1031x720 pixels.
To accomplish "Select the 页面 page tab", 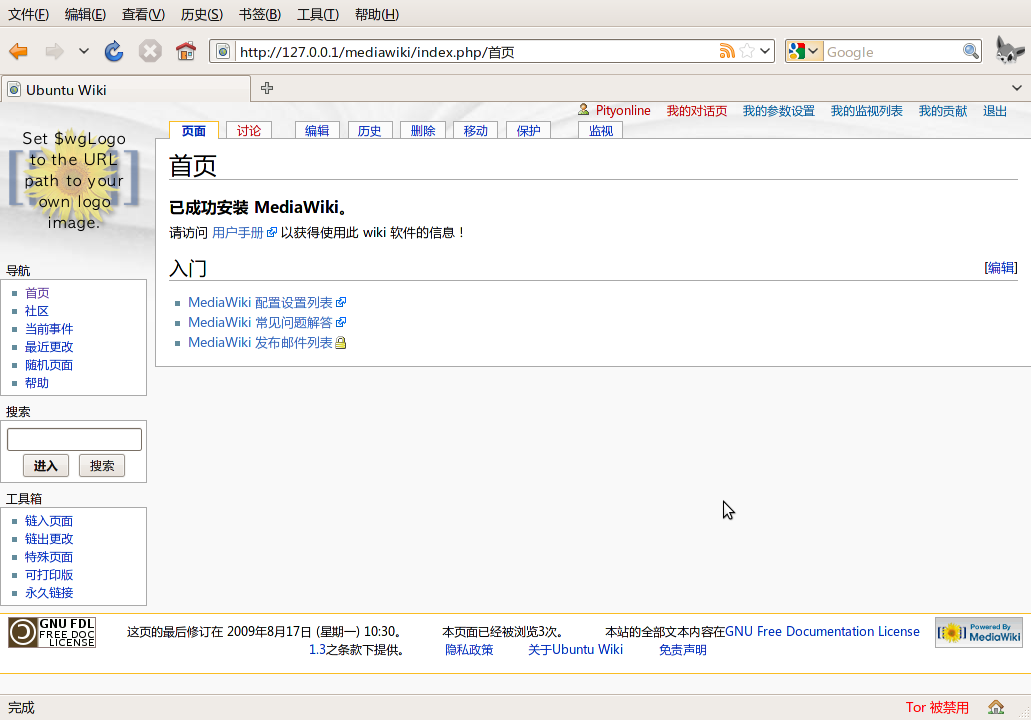I will point(194,130).
